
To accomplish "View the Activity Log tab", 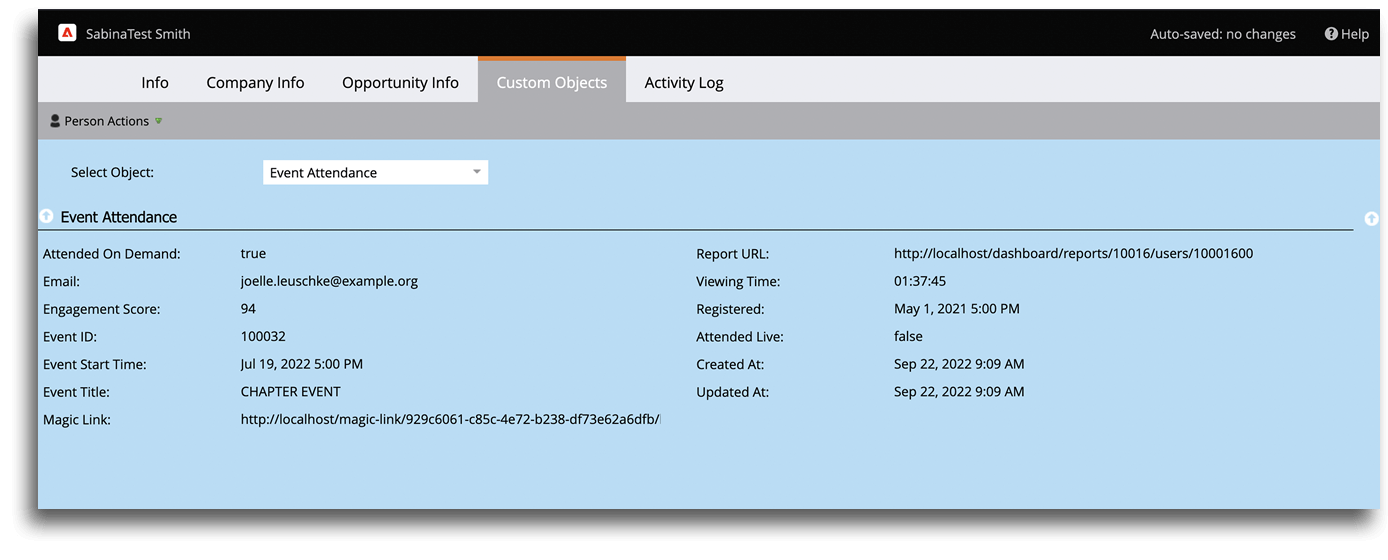I will pos(684,82).
